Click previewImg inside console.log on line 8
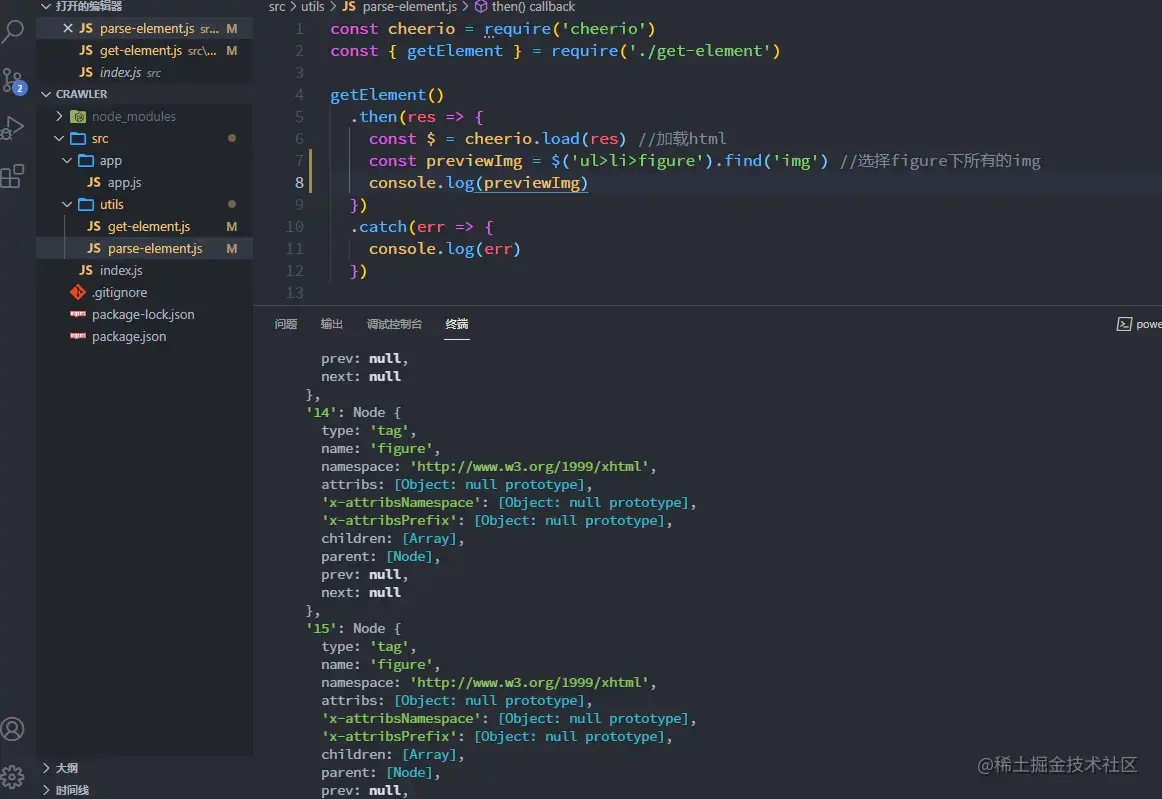The image size is (1162, 799). pos(531,183)
